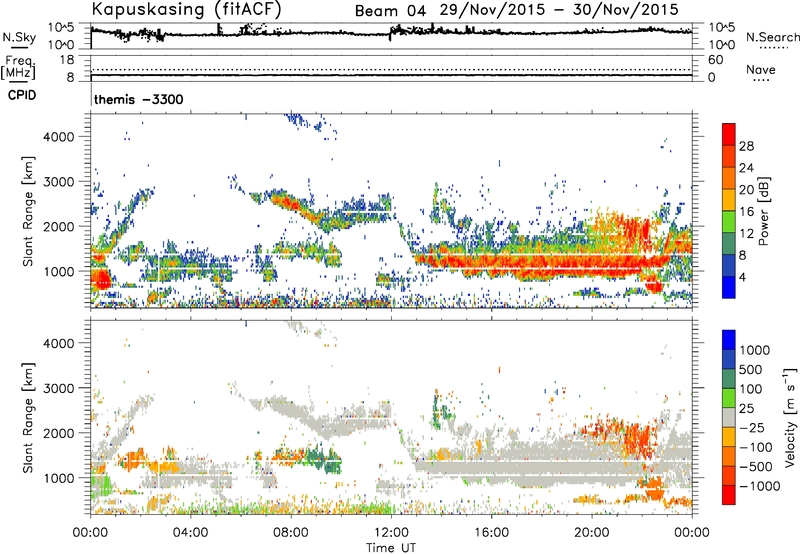Click the '12:00' time axis tick

click(391, 533)
